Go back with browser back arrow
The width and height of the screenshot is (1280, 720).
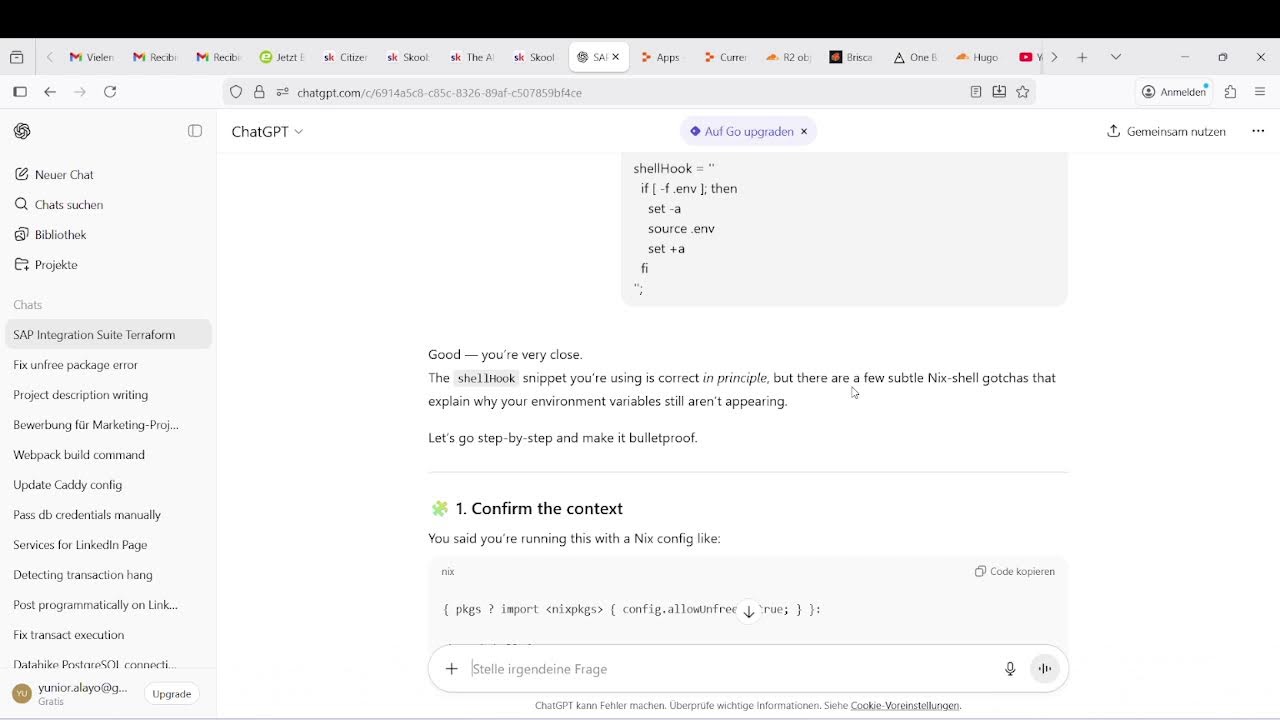(50, 91)
